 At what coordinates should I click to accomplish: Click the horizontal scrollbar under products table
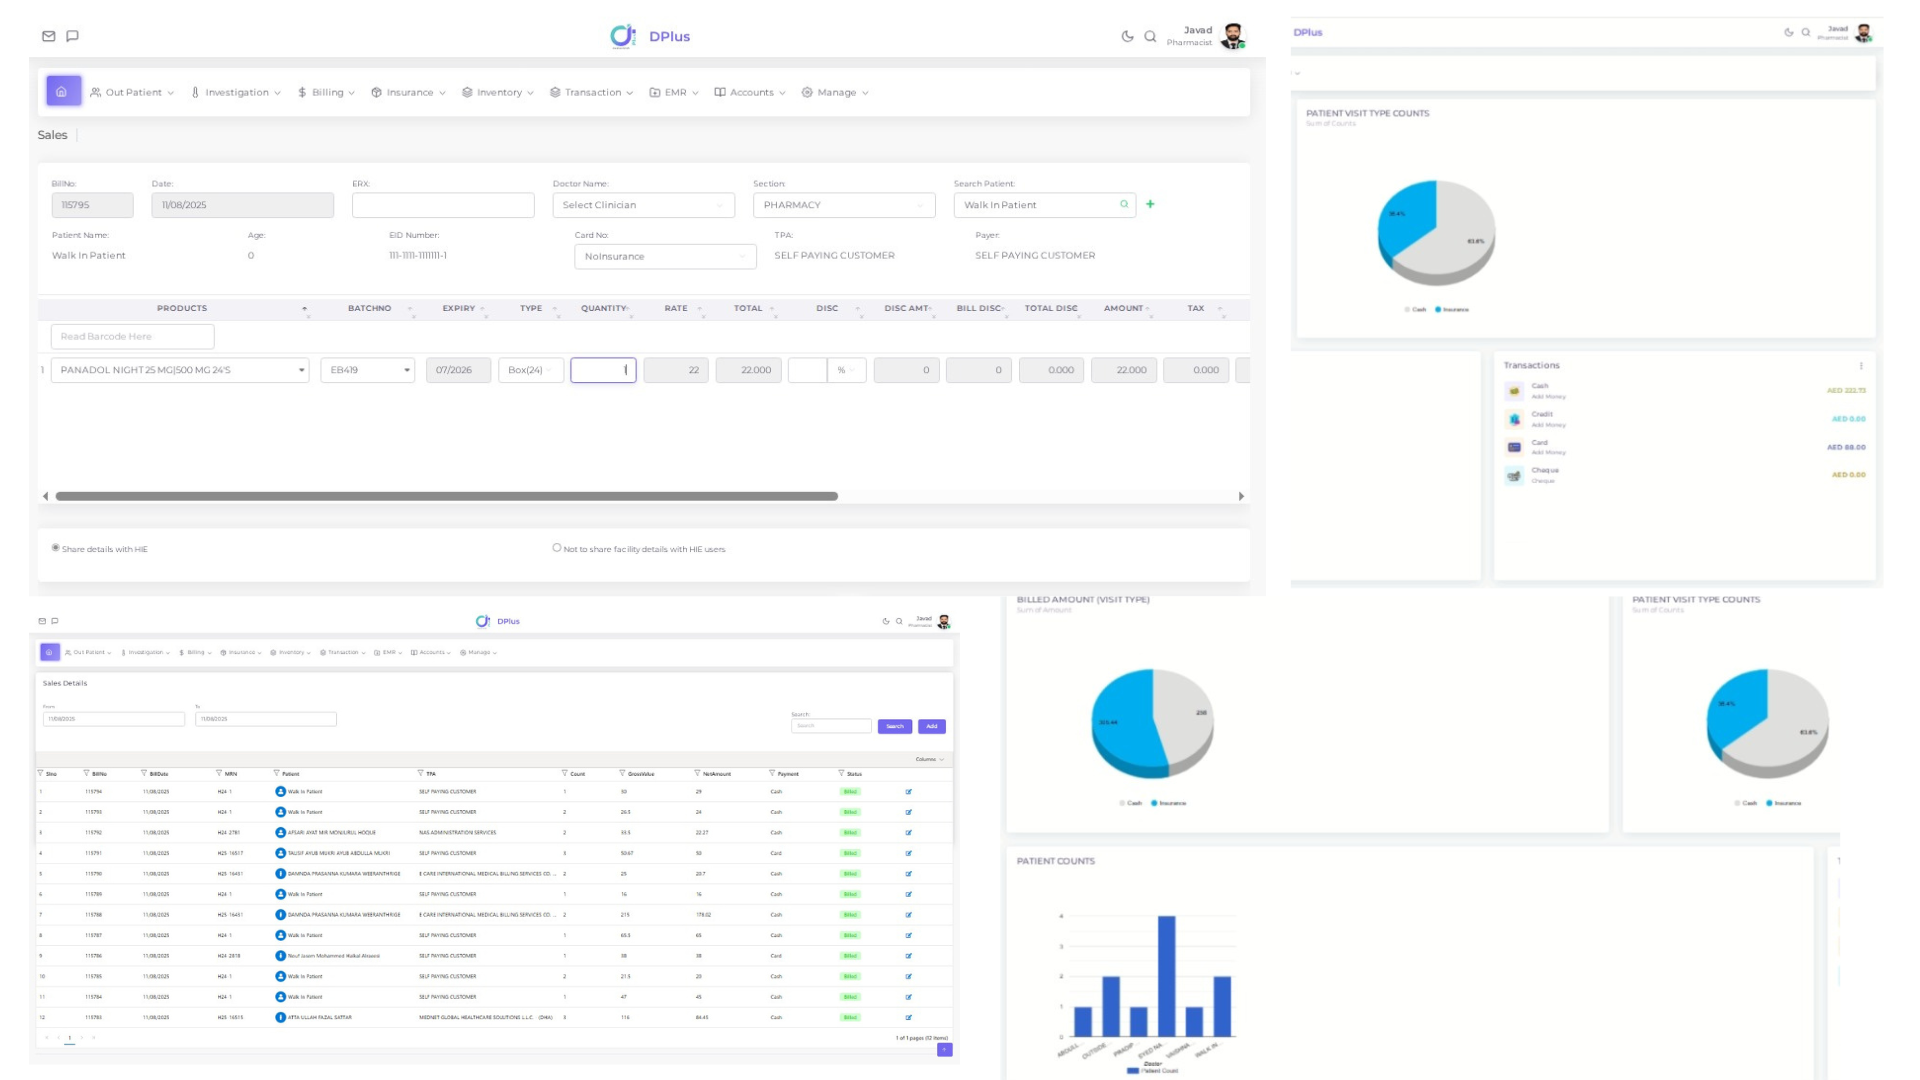click(446, 496)
